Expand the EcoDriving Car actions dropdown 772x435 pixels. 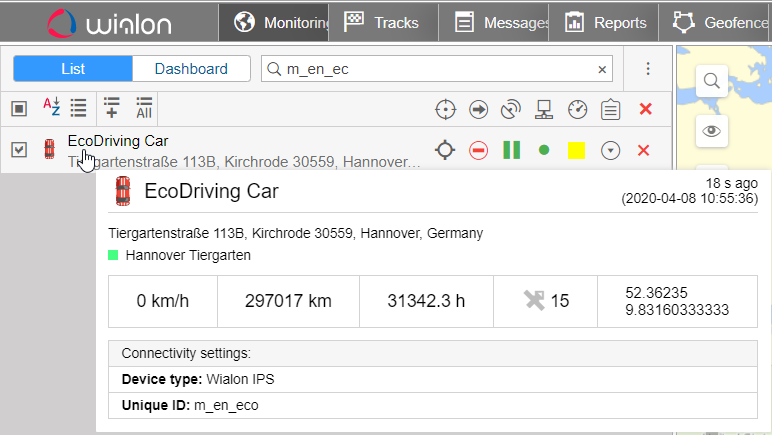click(x=610, y=150)
